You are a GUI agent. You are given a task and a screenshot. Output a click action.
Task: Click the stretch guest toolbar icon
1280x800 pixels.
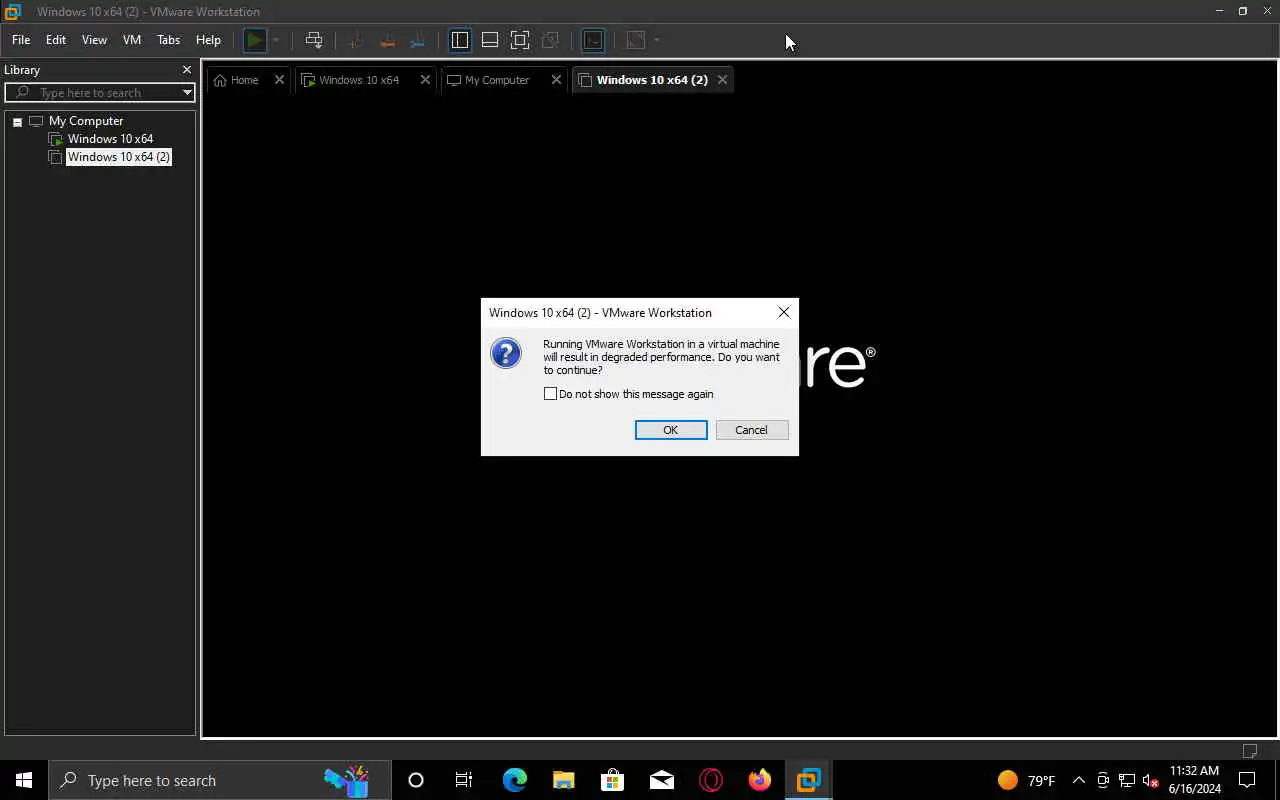[636, 40]
